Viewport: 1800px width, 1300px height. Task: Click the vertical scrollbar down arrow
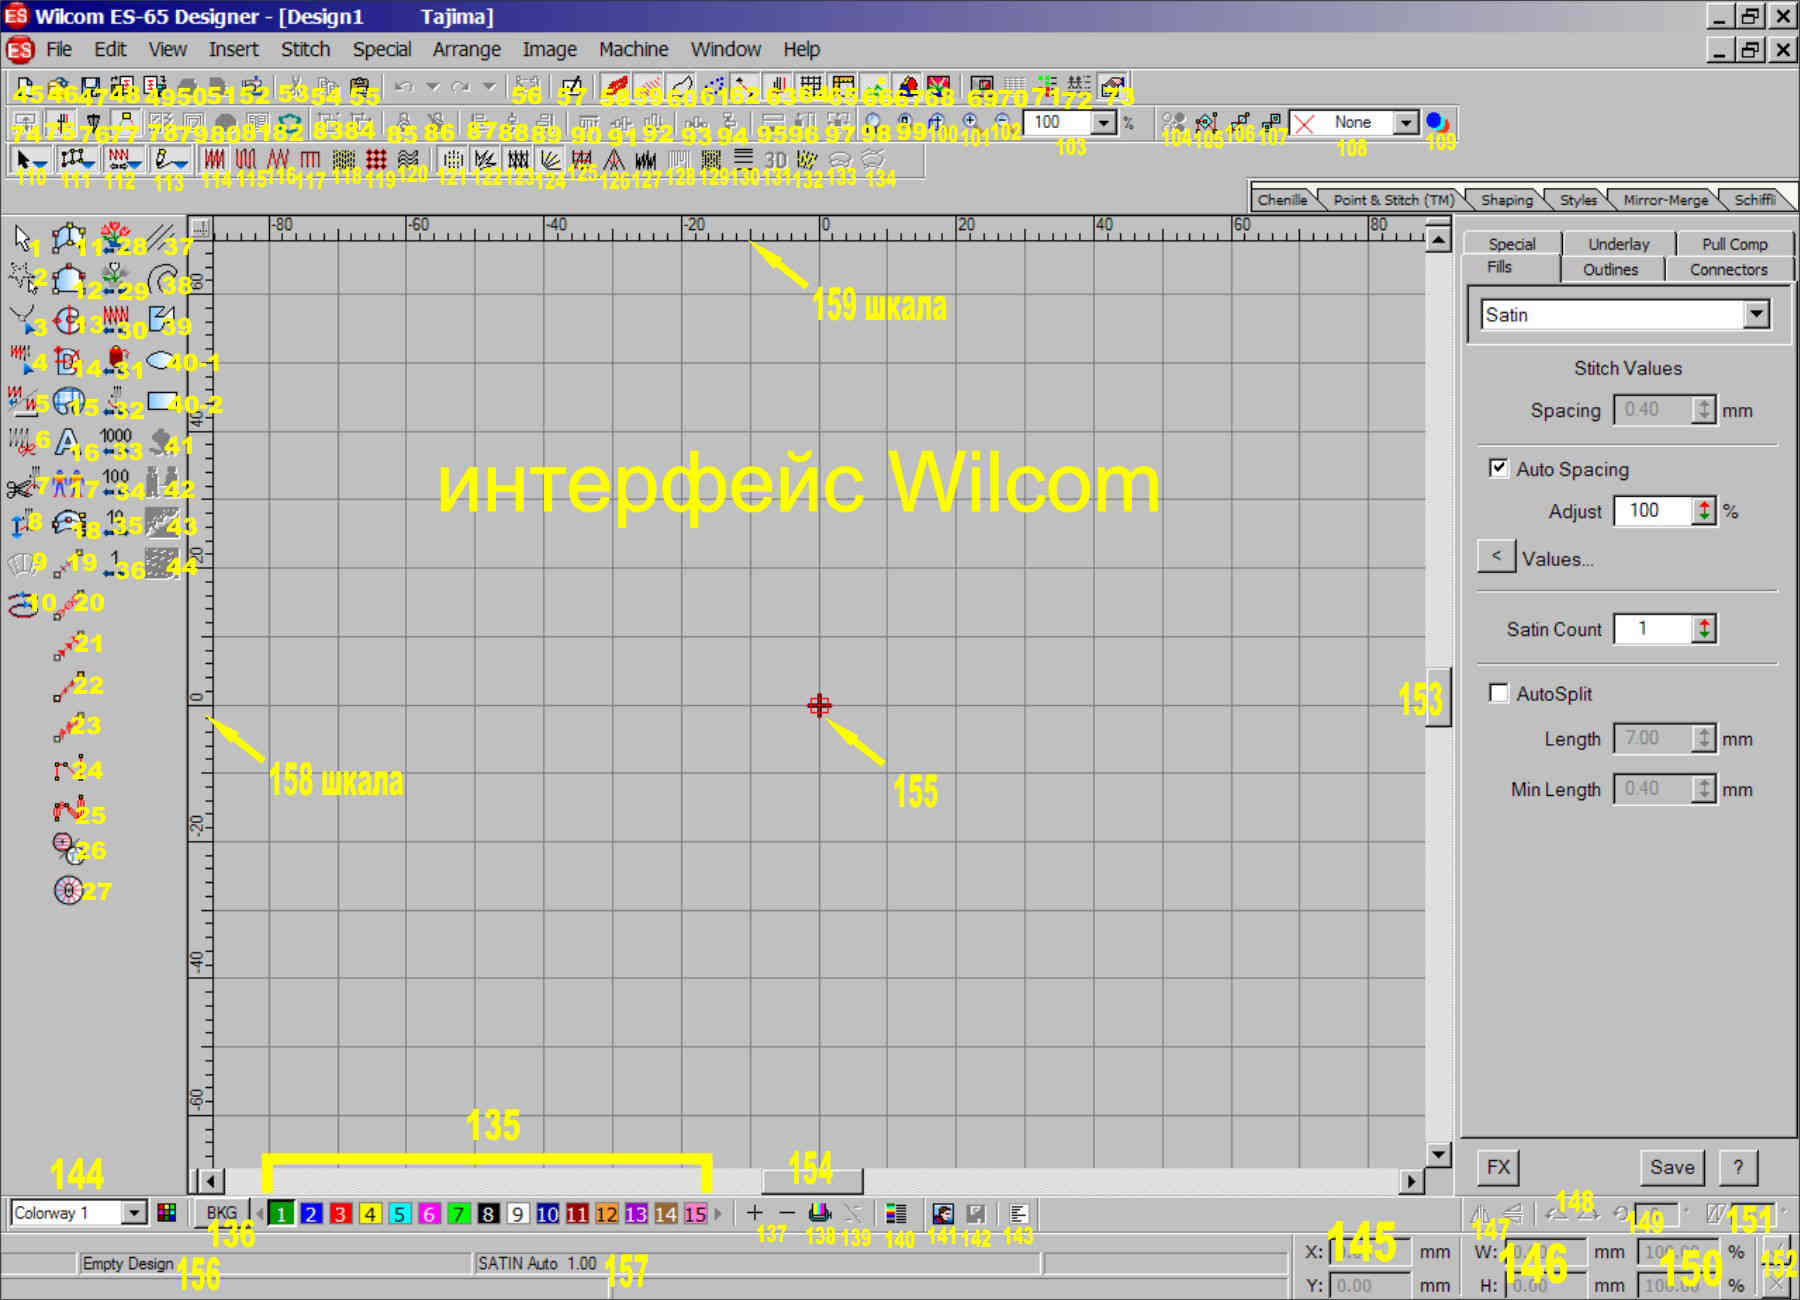click(x=1438, y=1154)
